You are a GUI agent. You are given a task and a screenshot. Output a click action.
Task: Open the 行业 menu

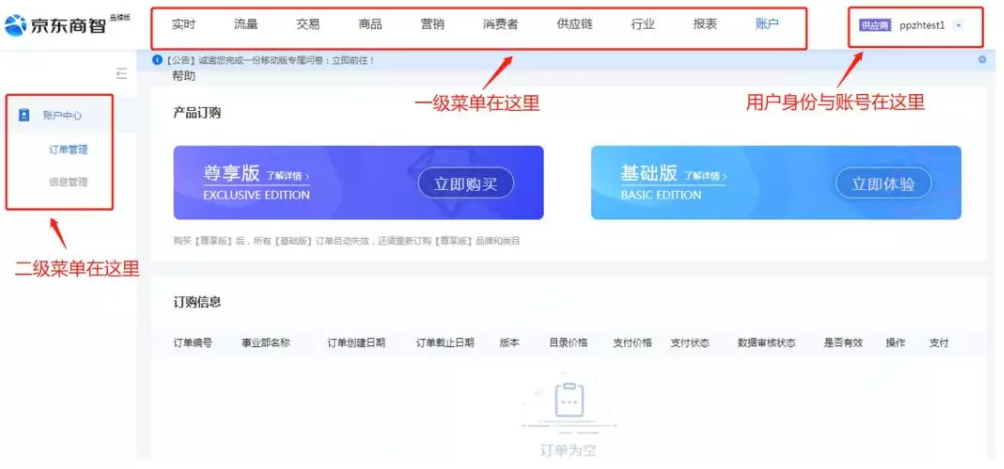tap(643, 25)
